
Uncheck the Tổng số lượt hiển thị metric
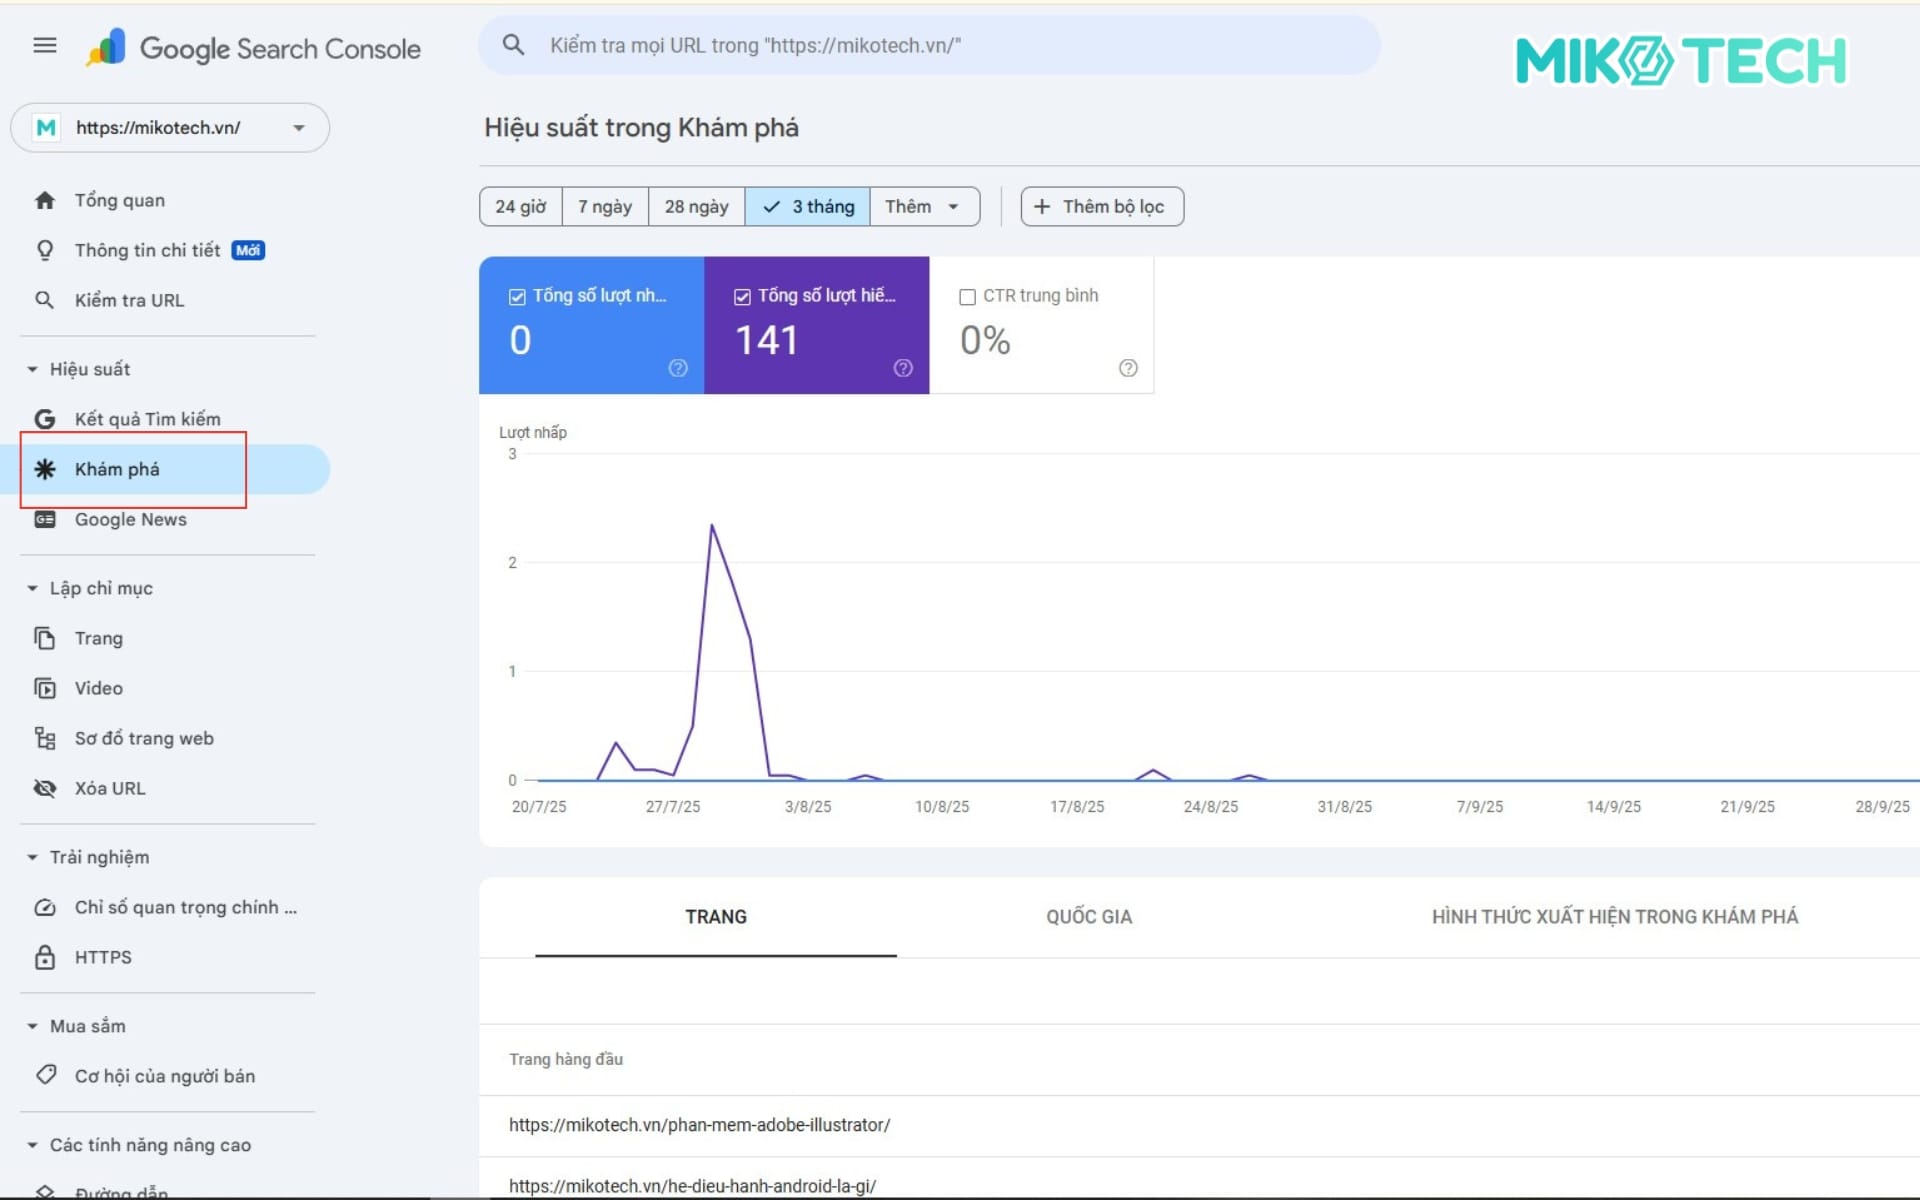click(x=742, y=295)
